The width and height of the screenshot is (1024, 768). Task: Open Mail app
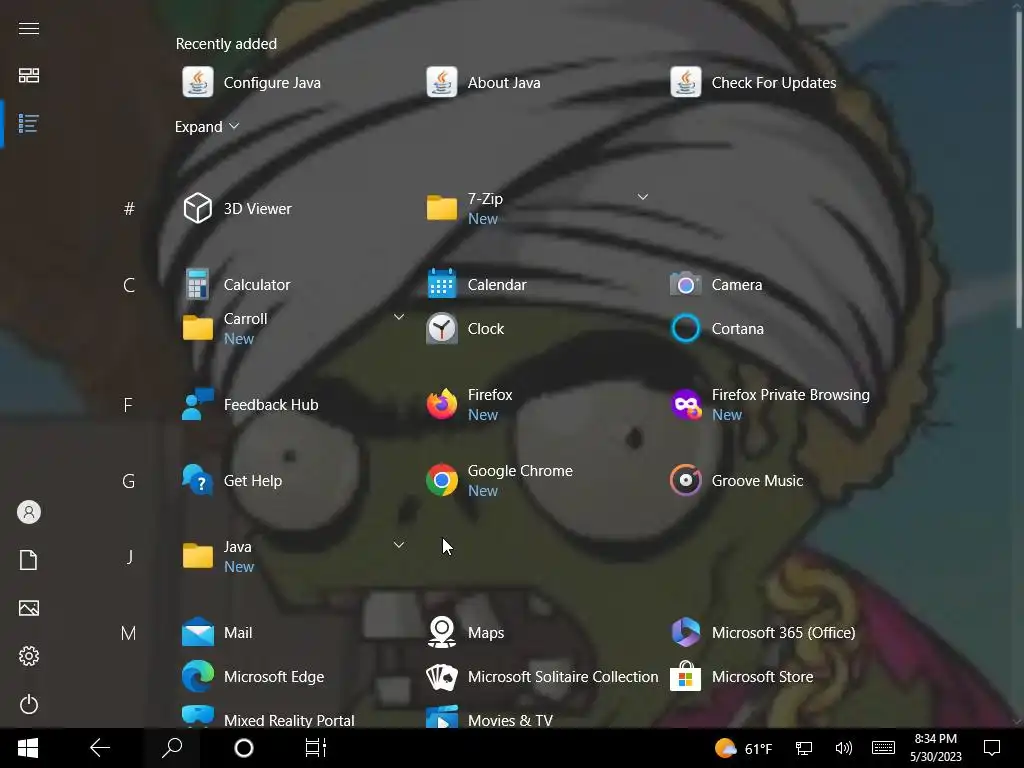[217, 633]
